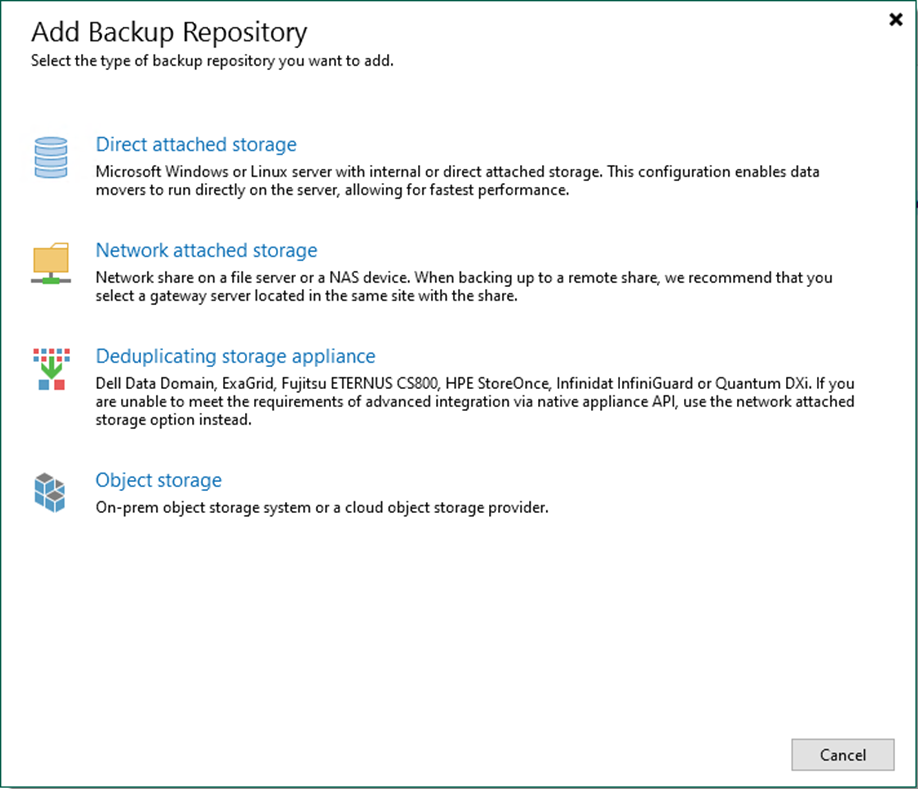Open the Direct attached storage option
This screenshot has width=918, height=789.
196,145
